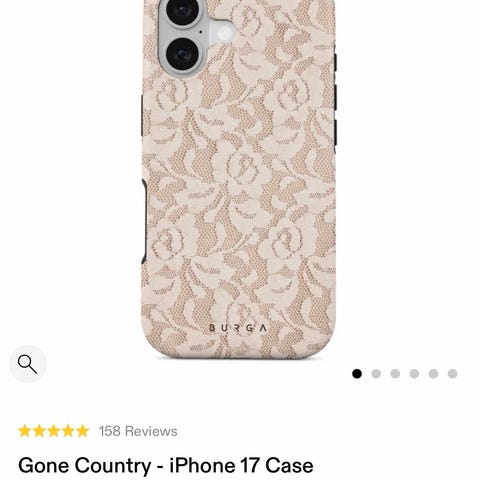Click the upper camera lens on the phone
This screenshot has width=480, height=480.
(182, 11)
